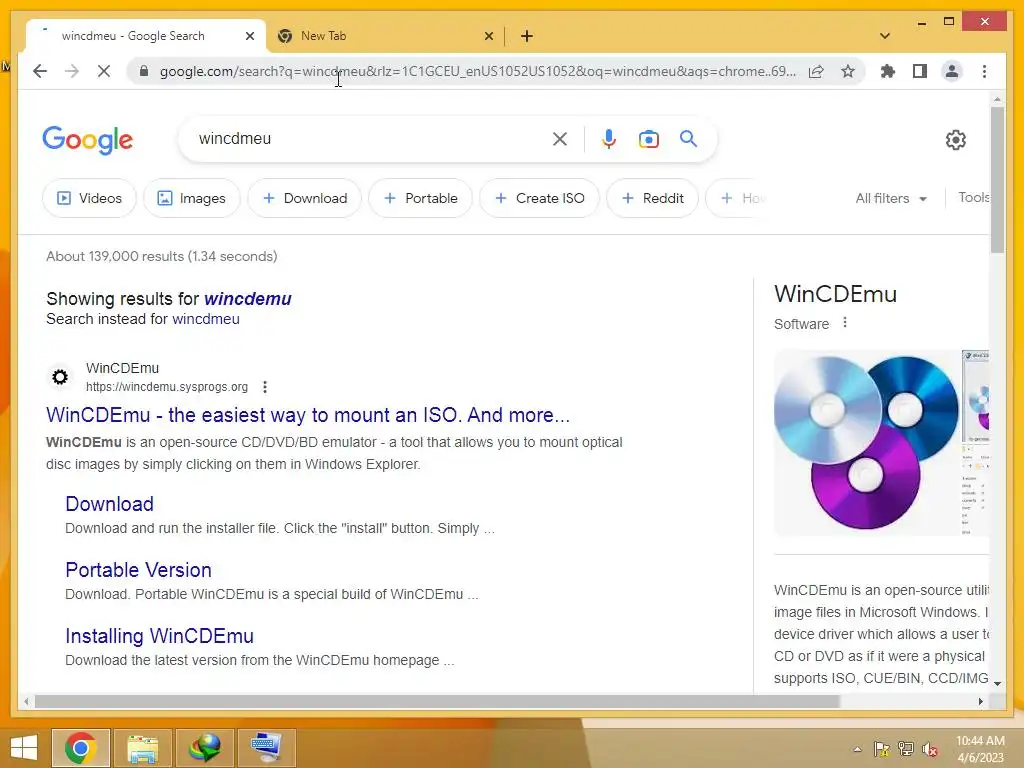
Task: Toggle Chrome side panel
Action: (x=920, y=71)
